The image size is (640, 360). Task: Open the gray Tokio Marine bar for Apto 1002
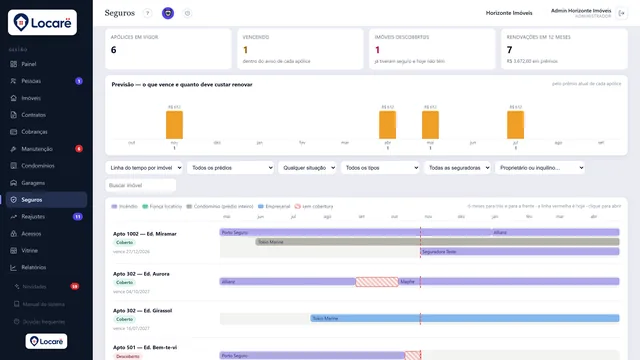[x=438, y=242]
